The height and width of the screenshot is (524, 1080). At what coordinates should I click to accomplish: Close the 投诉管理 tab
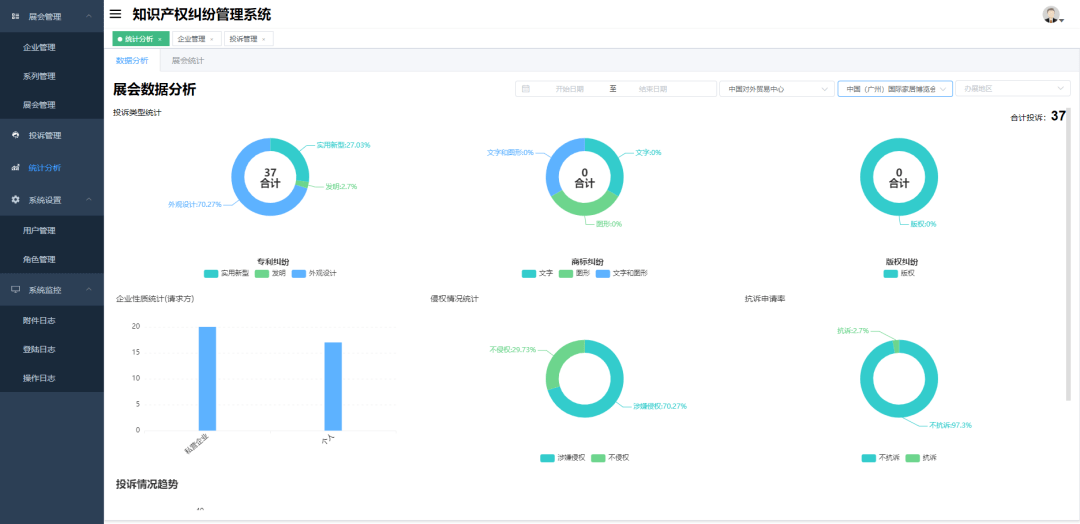click(263, 39)
